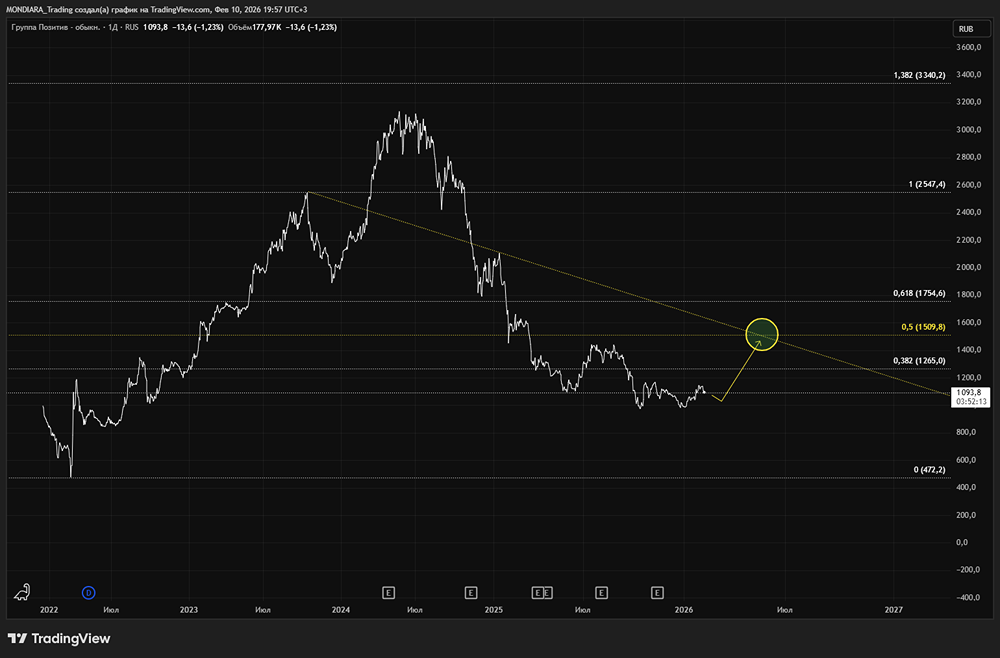Click the RUB currency button
The width and height of the screenshot is (1000, 658).
pos(971,29)
